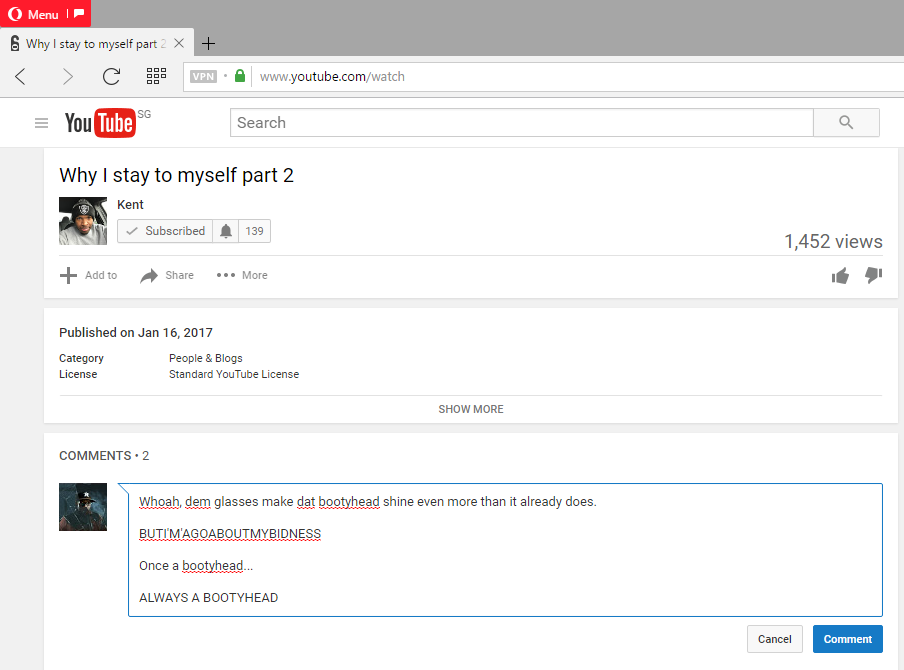Dislike the video with thumbs down
Screen dimensions: 904x670
873,276
